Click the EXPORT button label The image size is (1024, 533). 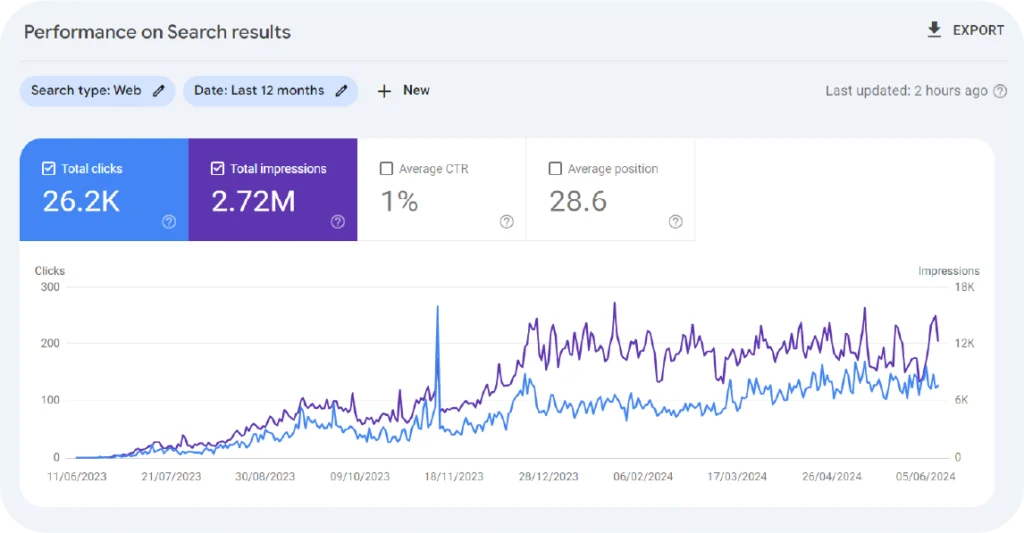[978, 30]
